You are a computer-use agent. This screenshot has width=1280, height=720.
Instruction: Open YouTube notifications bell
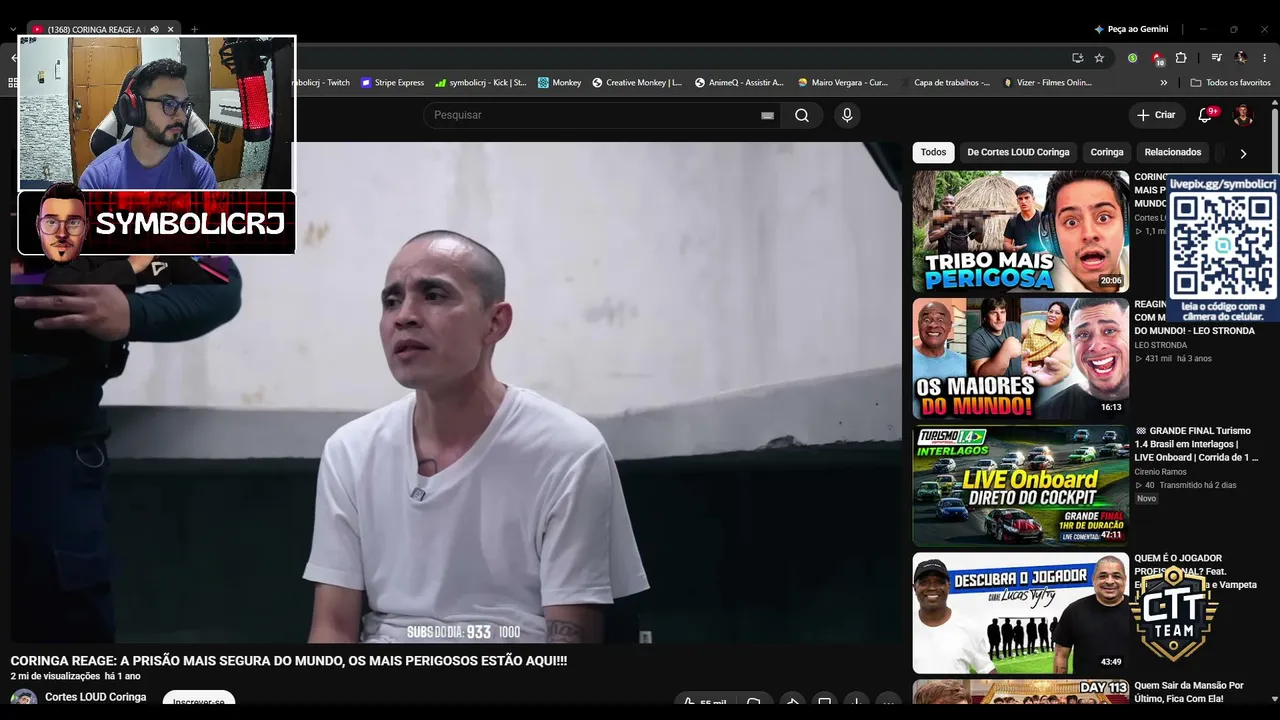[x=1205, y=115]
